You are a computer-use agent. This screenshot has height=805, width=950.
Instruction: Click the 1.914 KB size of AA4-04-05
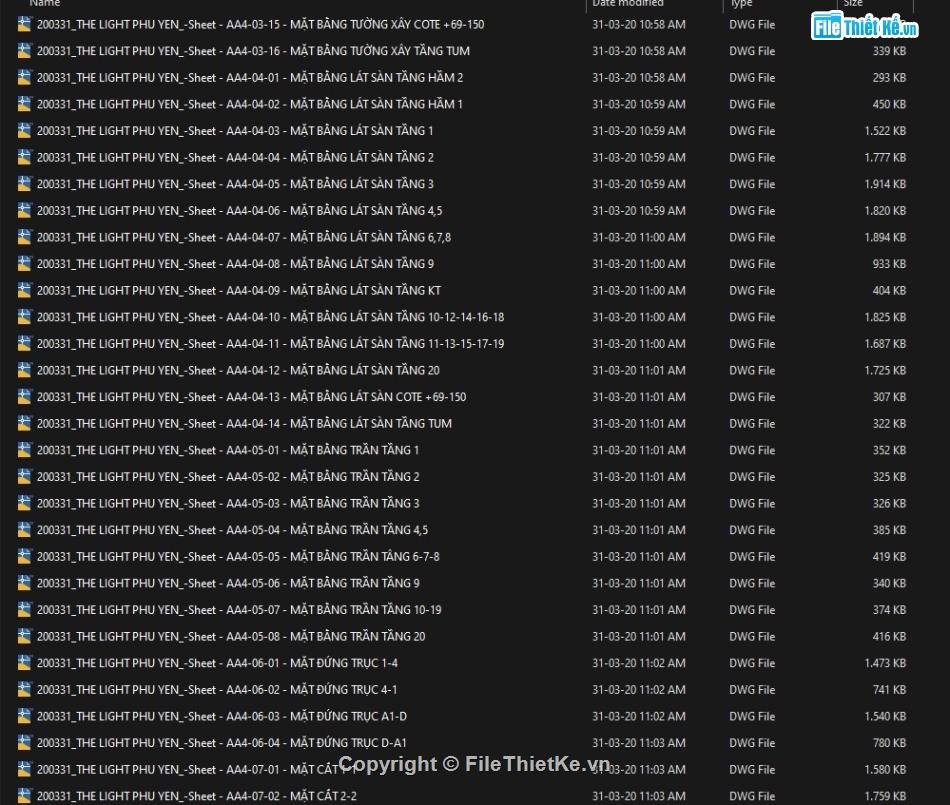pyautogui.click(x=885, y=184)
